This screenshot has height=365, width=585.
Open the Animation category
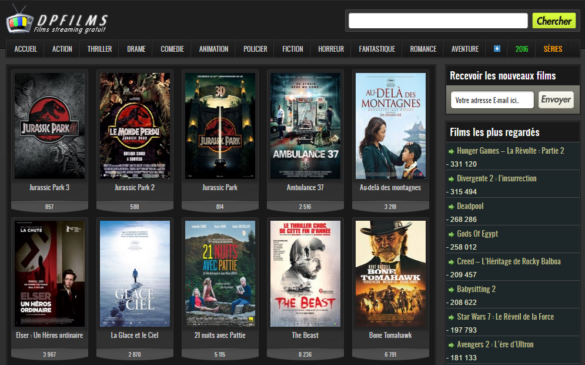point(213,49)
